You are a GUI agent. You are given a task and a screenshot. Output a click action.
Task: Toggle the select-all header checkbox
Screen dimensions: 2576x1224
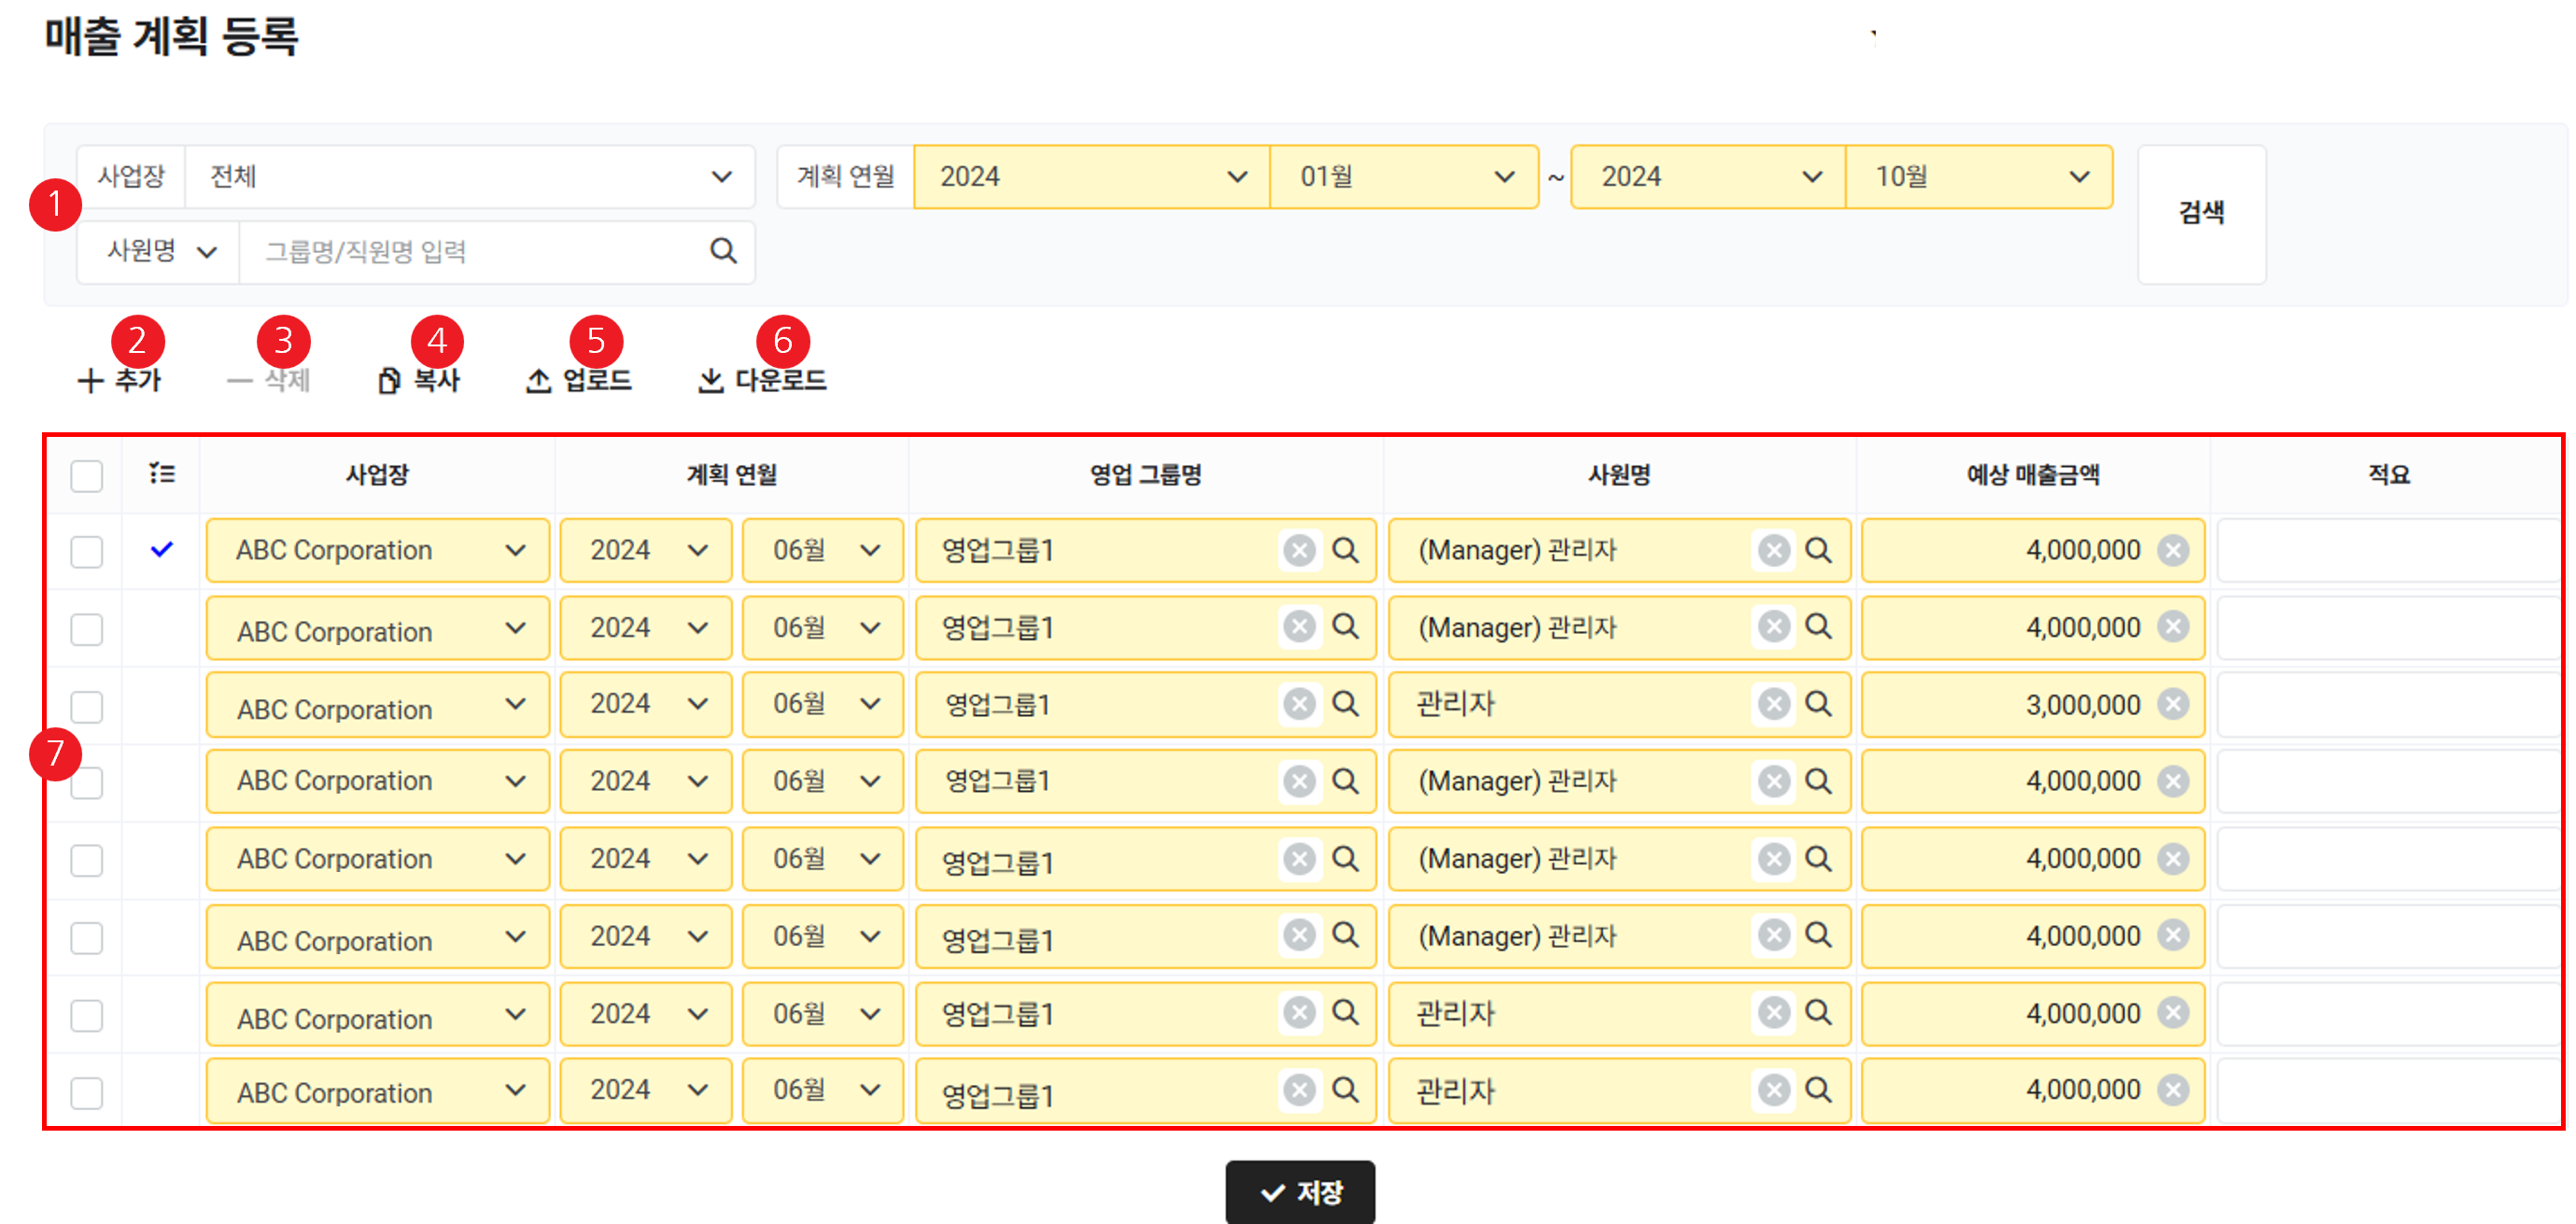click(87, 475)
